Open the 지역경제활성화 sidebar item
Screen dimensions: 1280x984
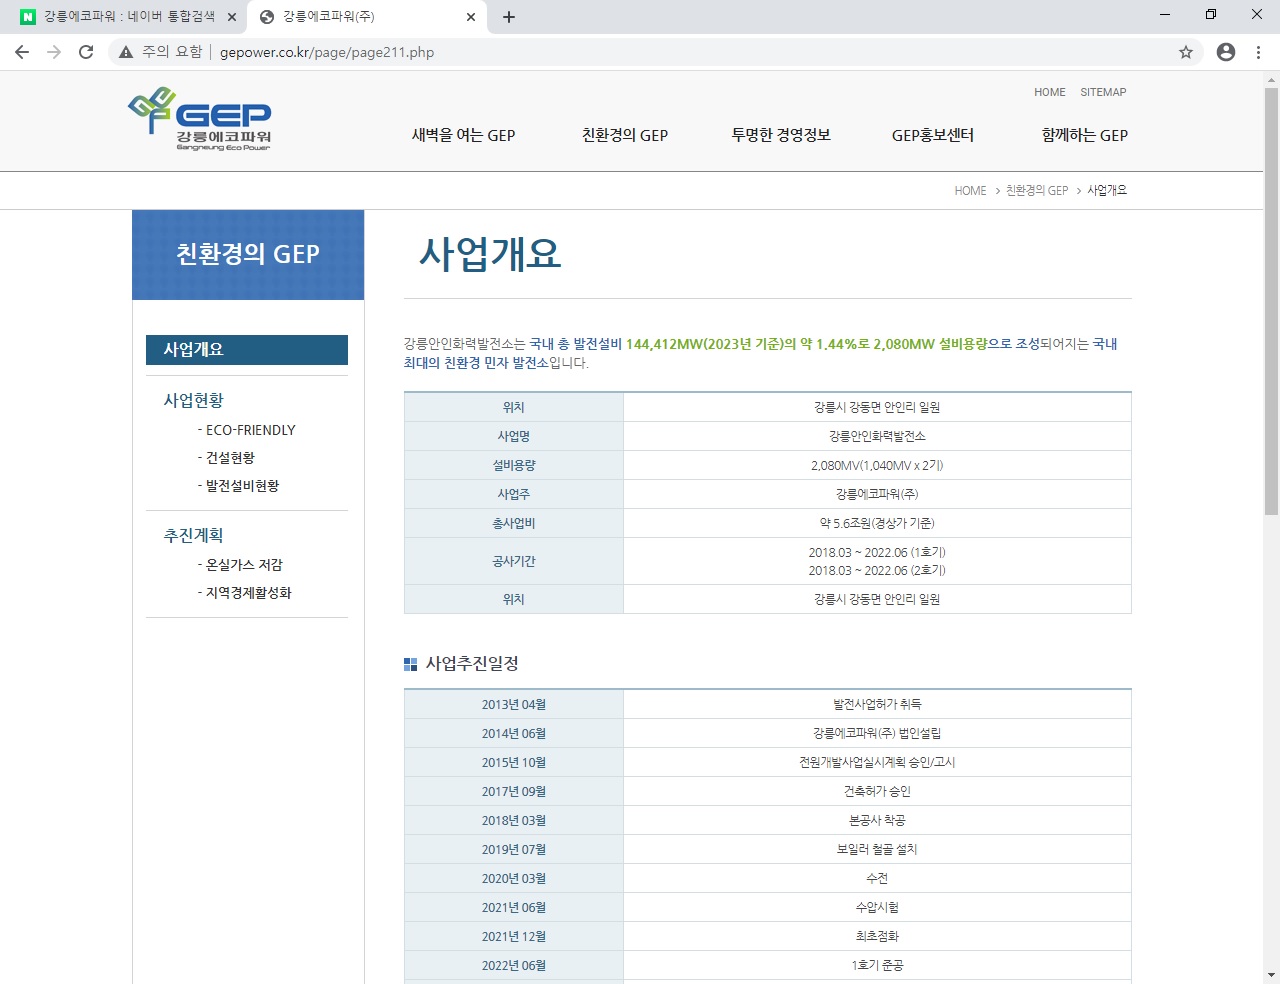[x=245, y=593]
